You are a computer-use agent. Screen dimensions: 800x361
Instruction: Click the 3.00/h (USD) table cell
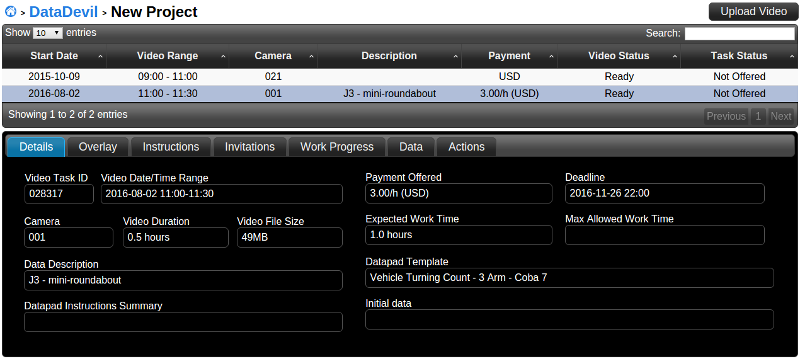pos(509,94)
